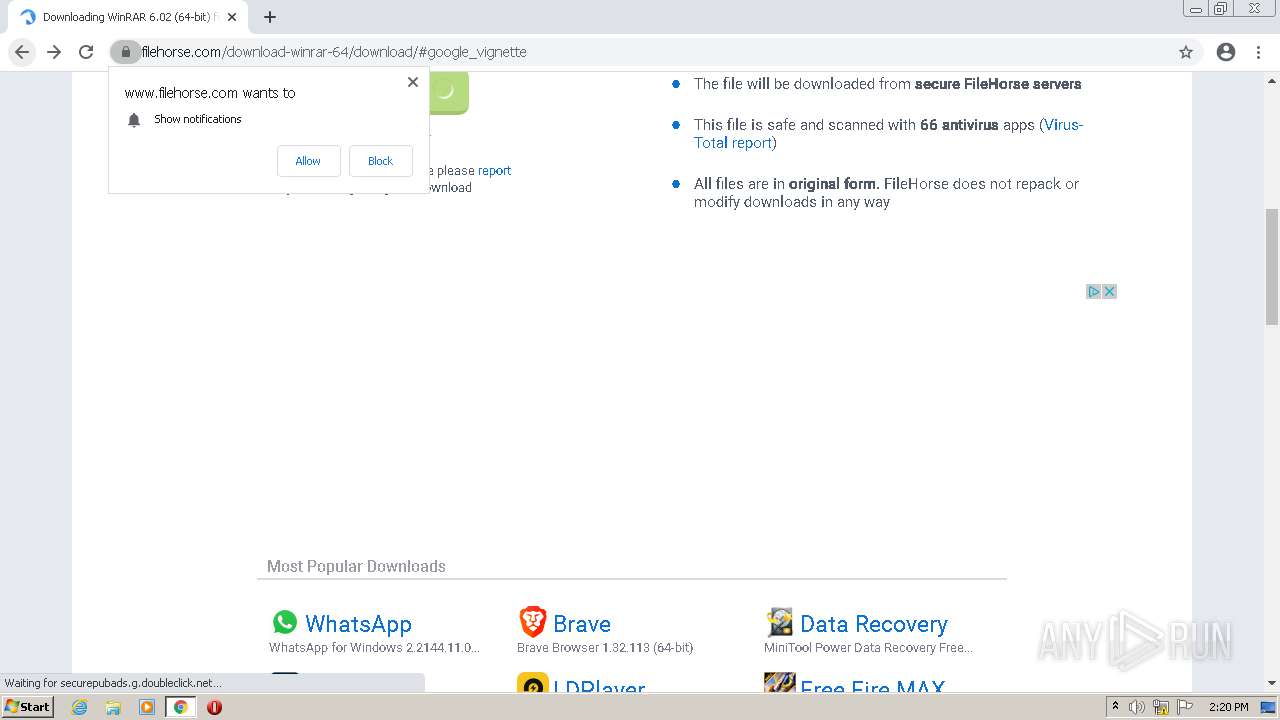
Task: Click 'Brave Browser 1.32.113 (64-bit)' text
Action: 605,648
